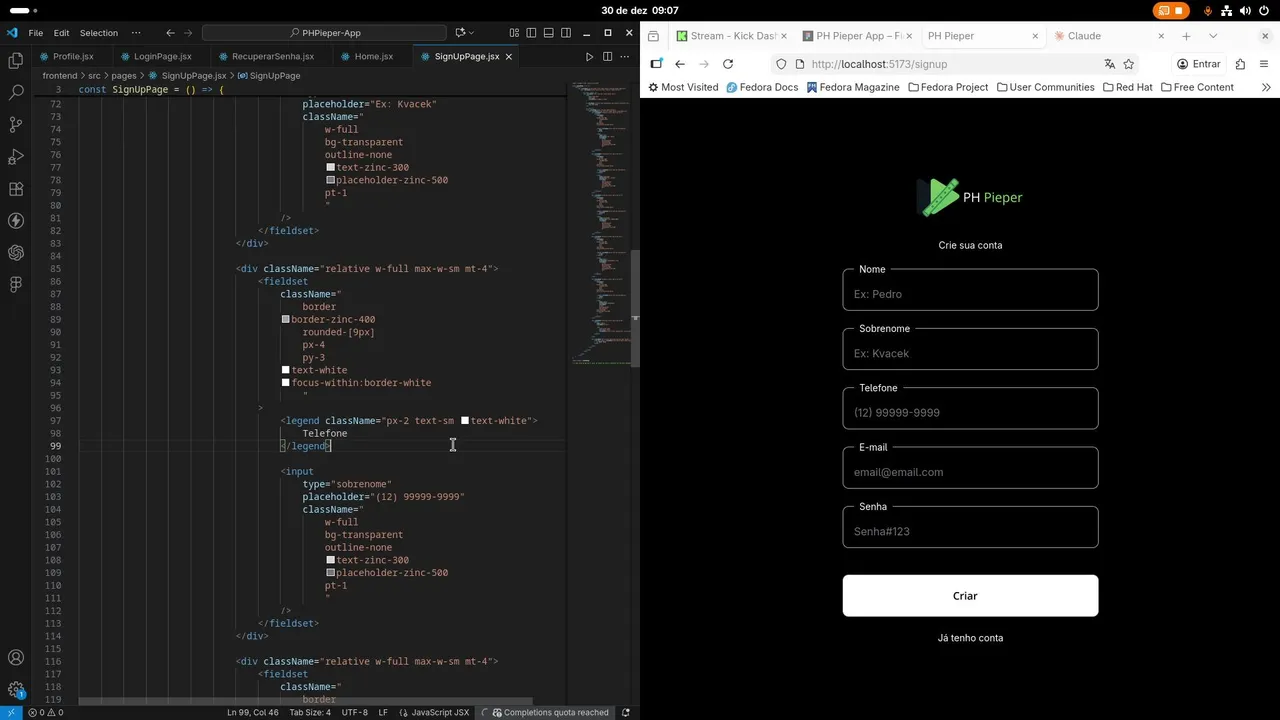Toggle the VS Code primary side bar
The image size is (1280, 720).
[529, 33]
